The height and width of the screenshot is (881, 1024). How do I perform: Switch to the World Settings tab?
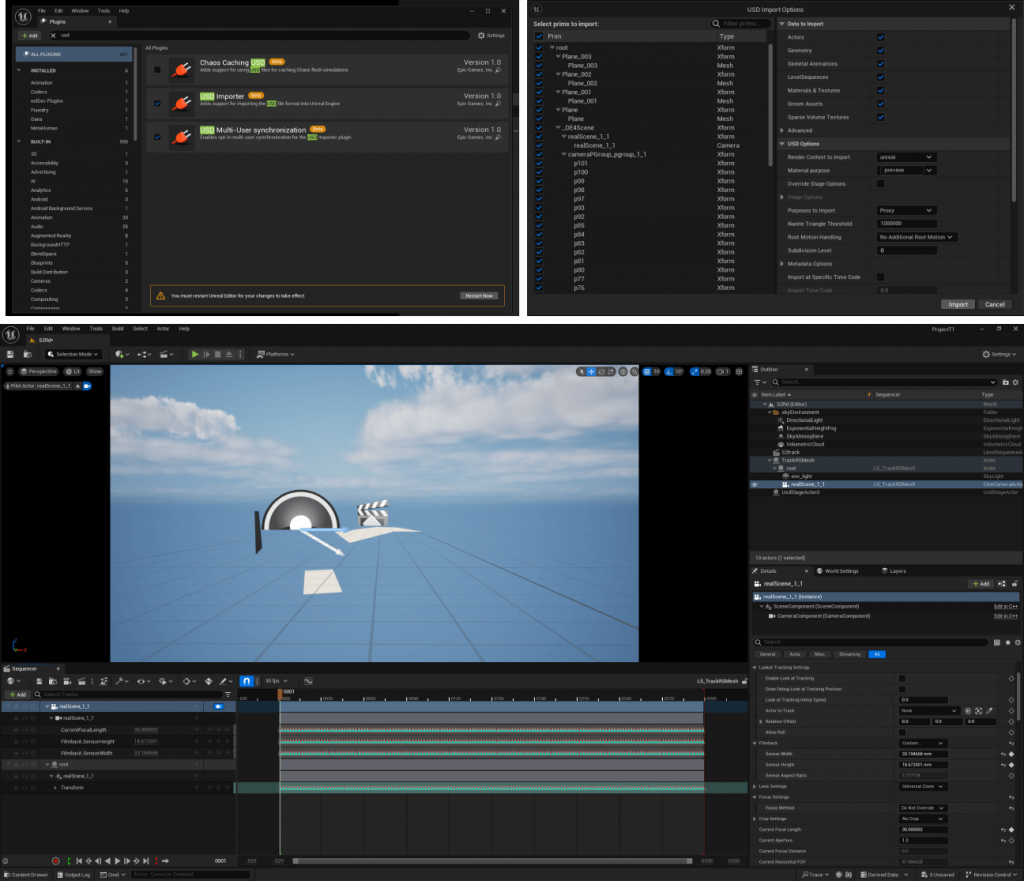(x=837, y=571)
